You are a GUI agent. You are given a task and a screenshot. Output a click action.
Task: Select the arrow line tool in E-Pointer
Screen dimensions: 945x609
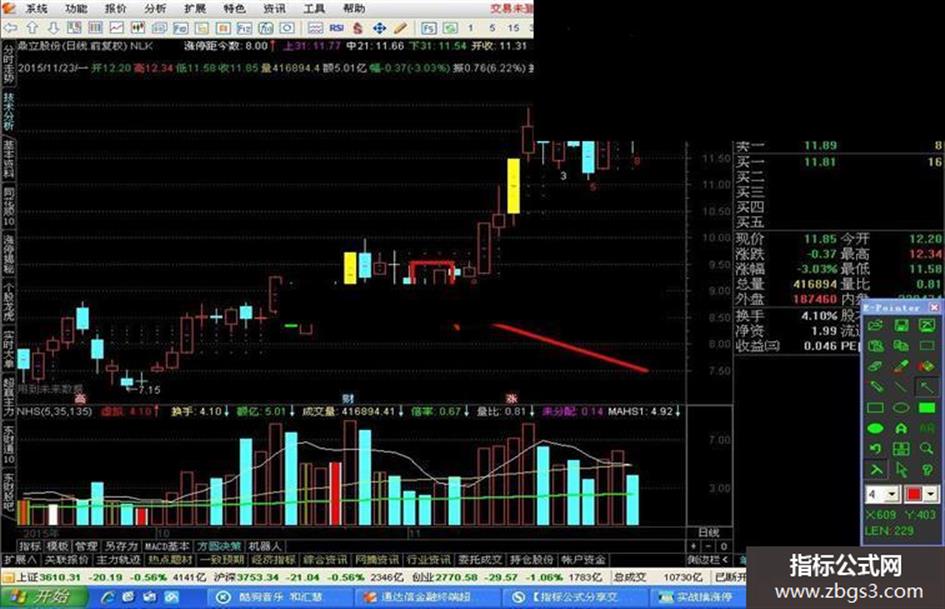pyautogui.click(x=927, y=387)
